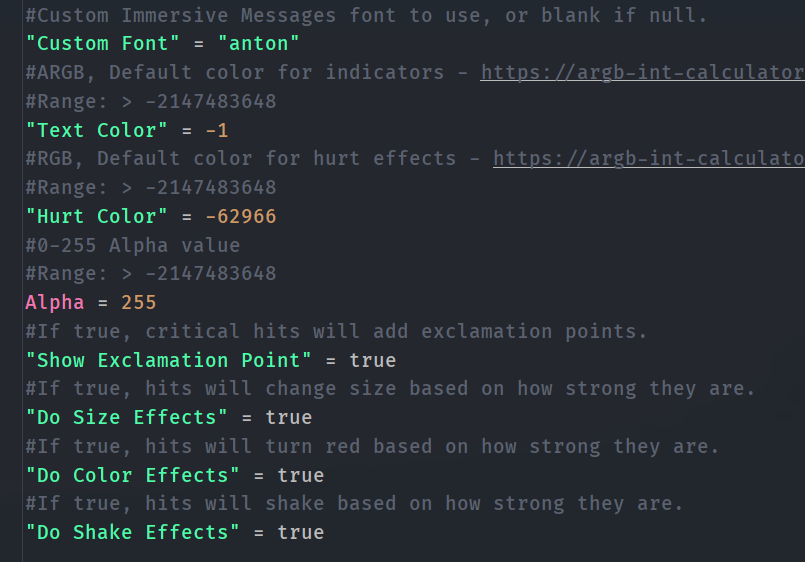Click the true value for Show Exclamation Point

(373, 360)
